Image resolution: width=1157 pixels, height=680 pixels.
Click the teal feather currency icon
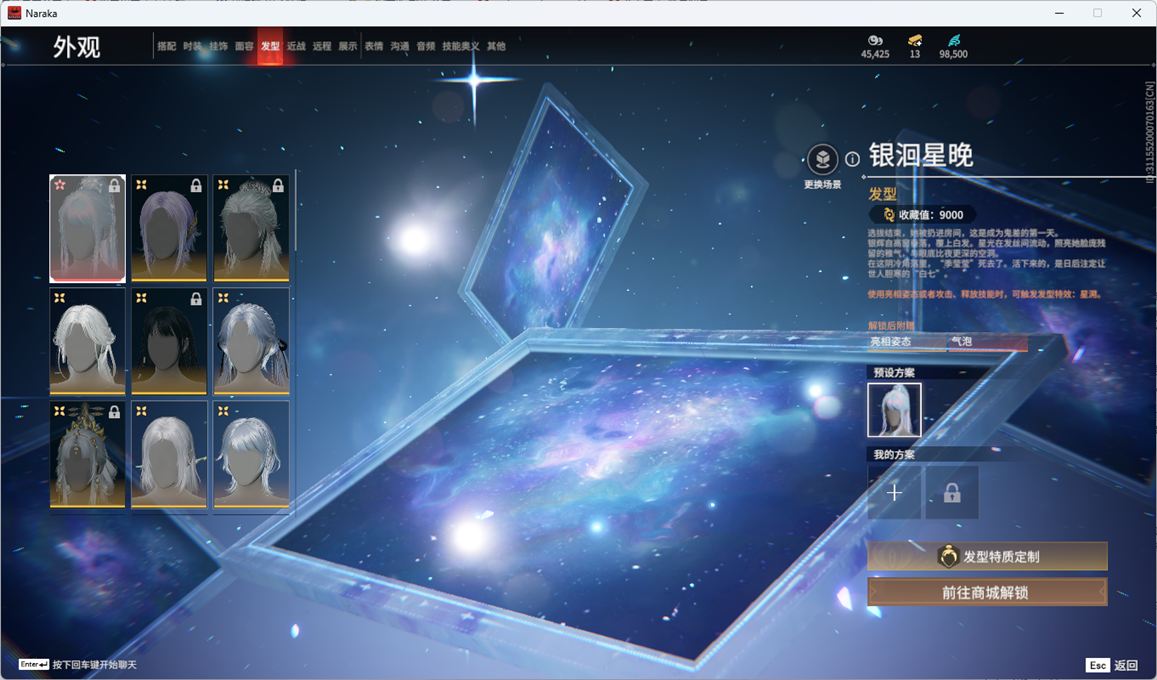tap(953, 40)
